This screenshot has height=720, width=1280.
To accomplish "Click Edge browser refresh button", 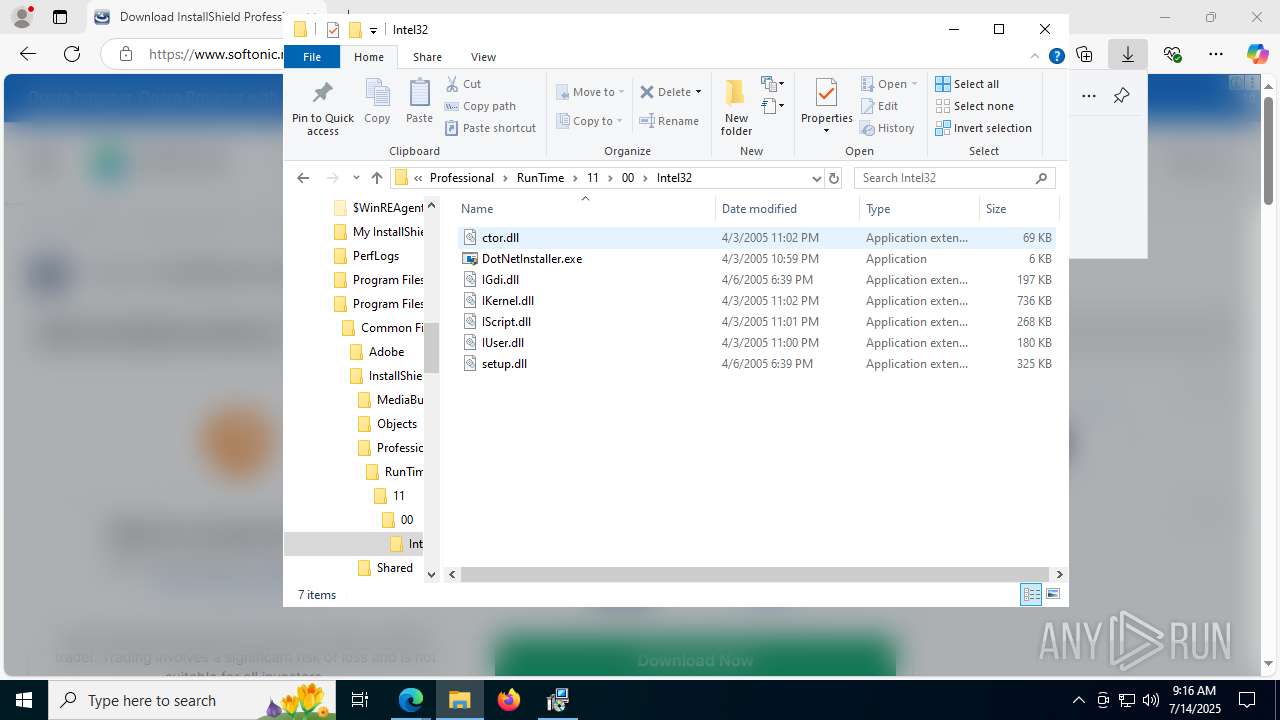I will pyautogui.click(x=72, y=54).
